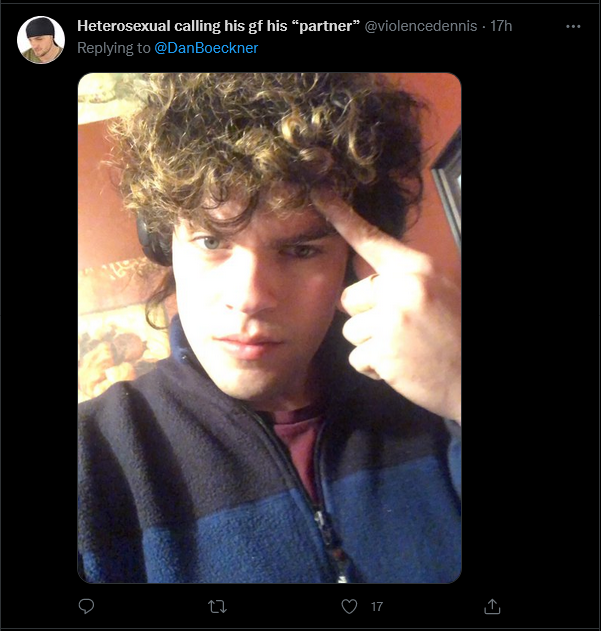This screenshot has height=631, width=601.
Task: Open the share options icon
Action: tap(492, 606)
